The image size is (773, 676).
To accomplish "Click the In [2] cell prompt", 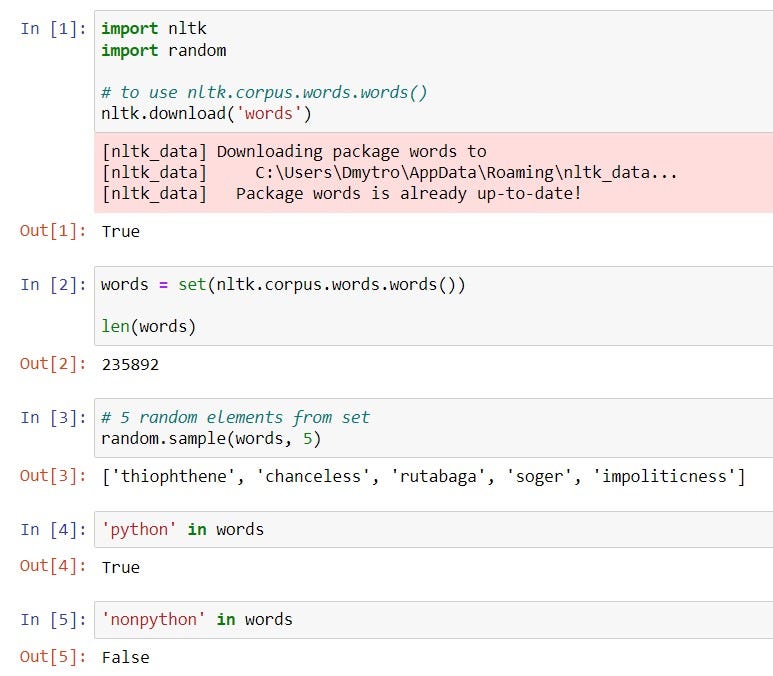I will pyautogui.click(x=53, y=285).
